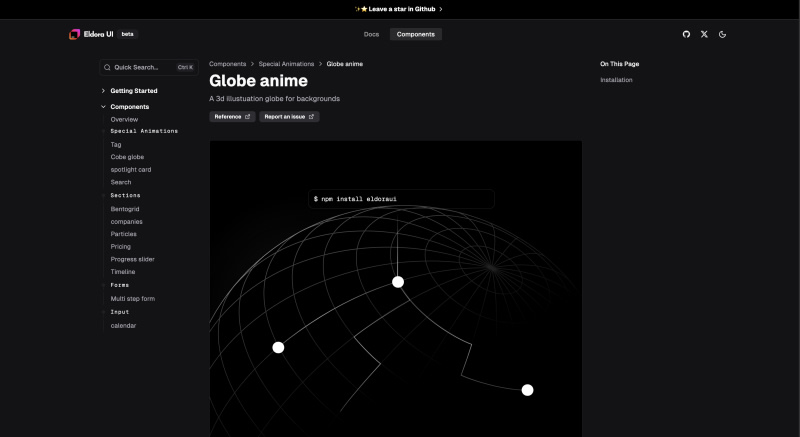Select the Components tab in header

point(415,34)
